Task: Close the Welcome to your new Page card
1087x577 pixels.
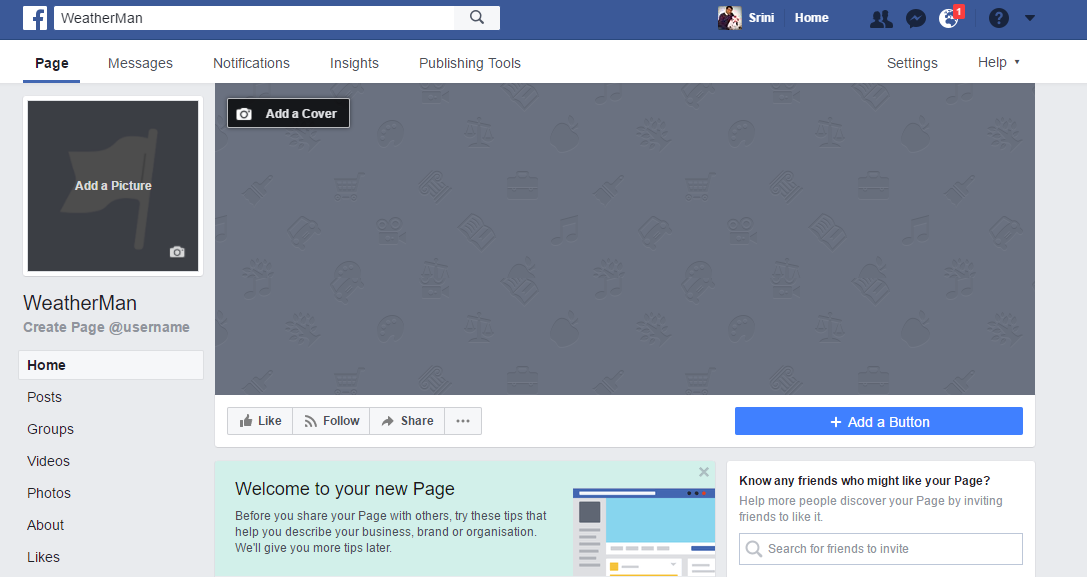Action: tap(704, 472)
